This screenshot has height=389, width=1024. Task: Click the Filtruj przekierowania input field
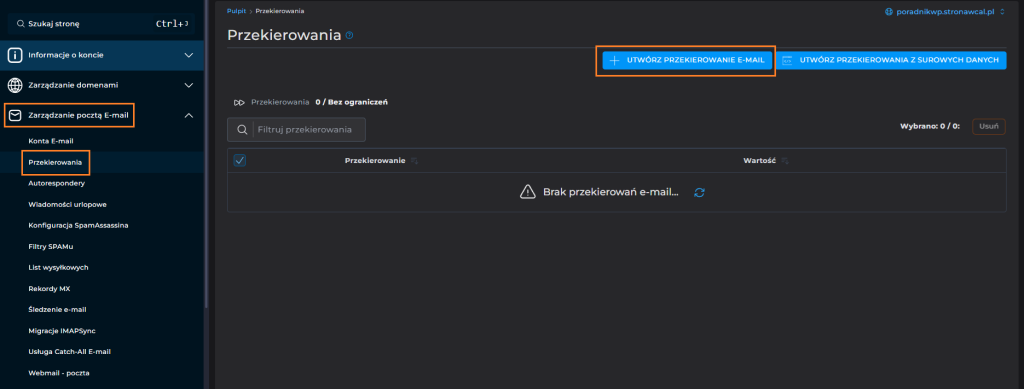296,130
